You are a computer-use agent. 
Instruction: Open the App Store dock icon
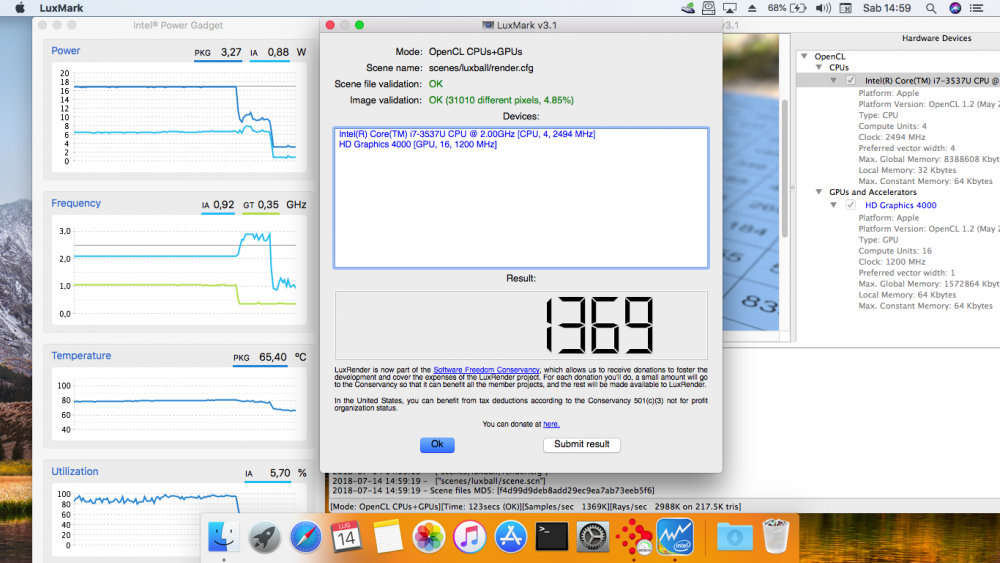coord(511,536)
